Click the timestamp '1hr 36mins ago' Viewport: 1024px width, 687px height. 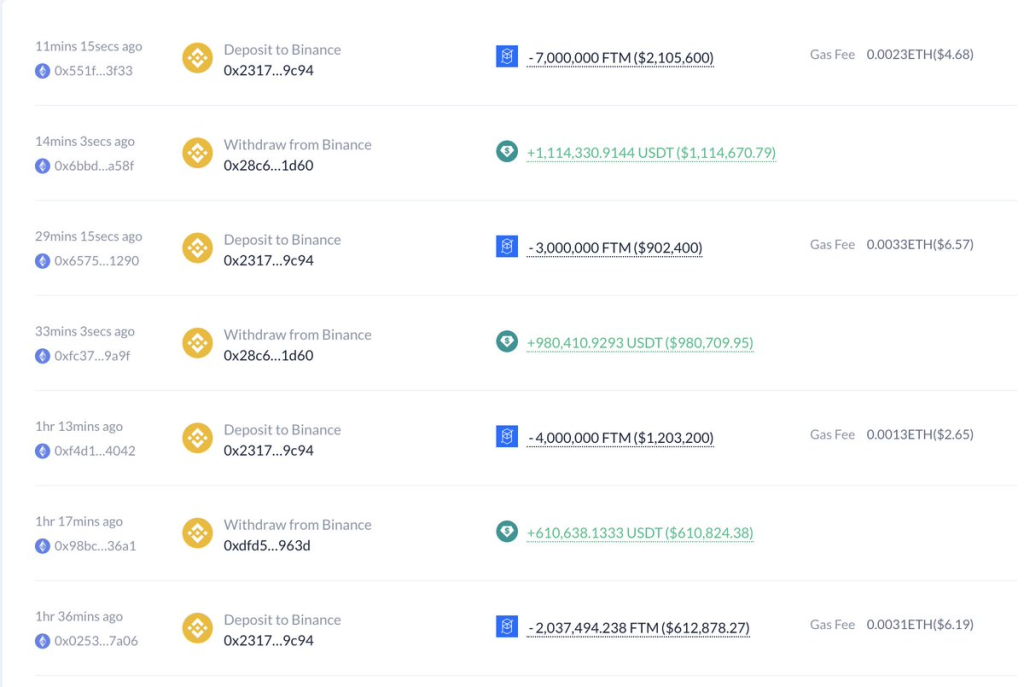point(79,616)
